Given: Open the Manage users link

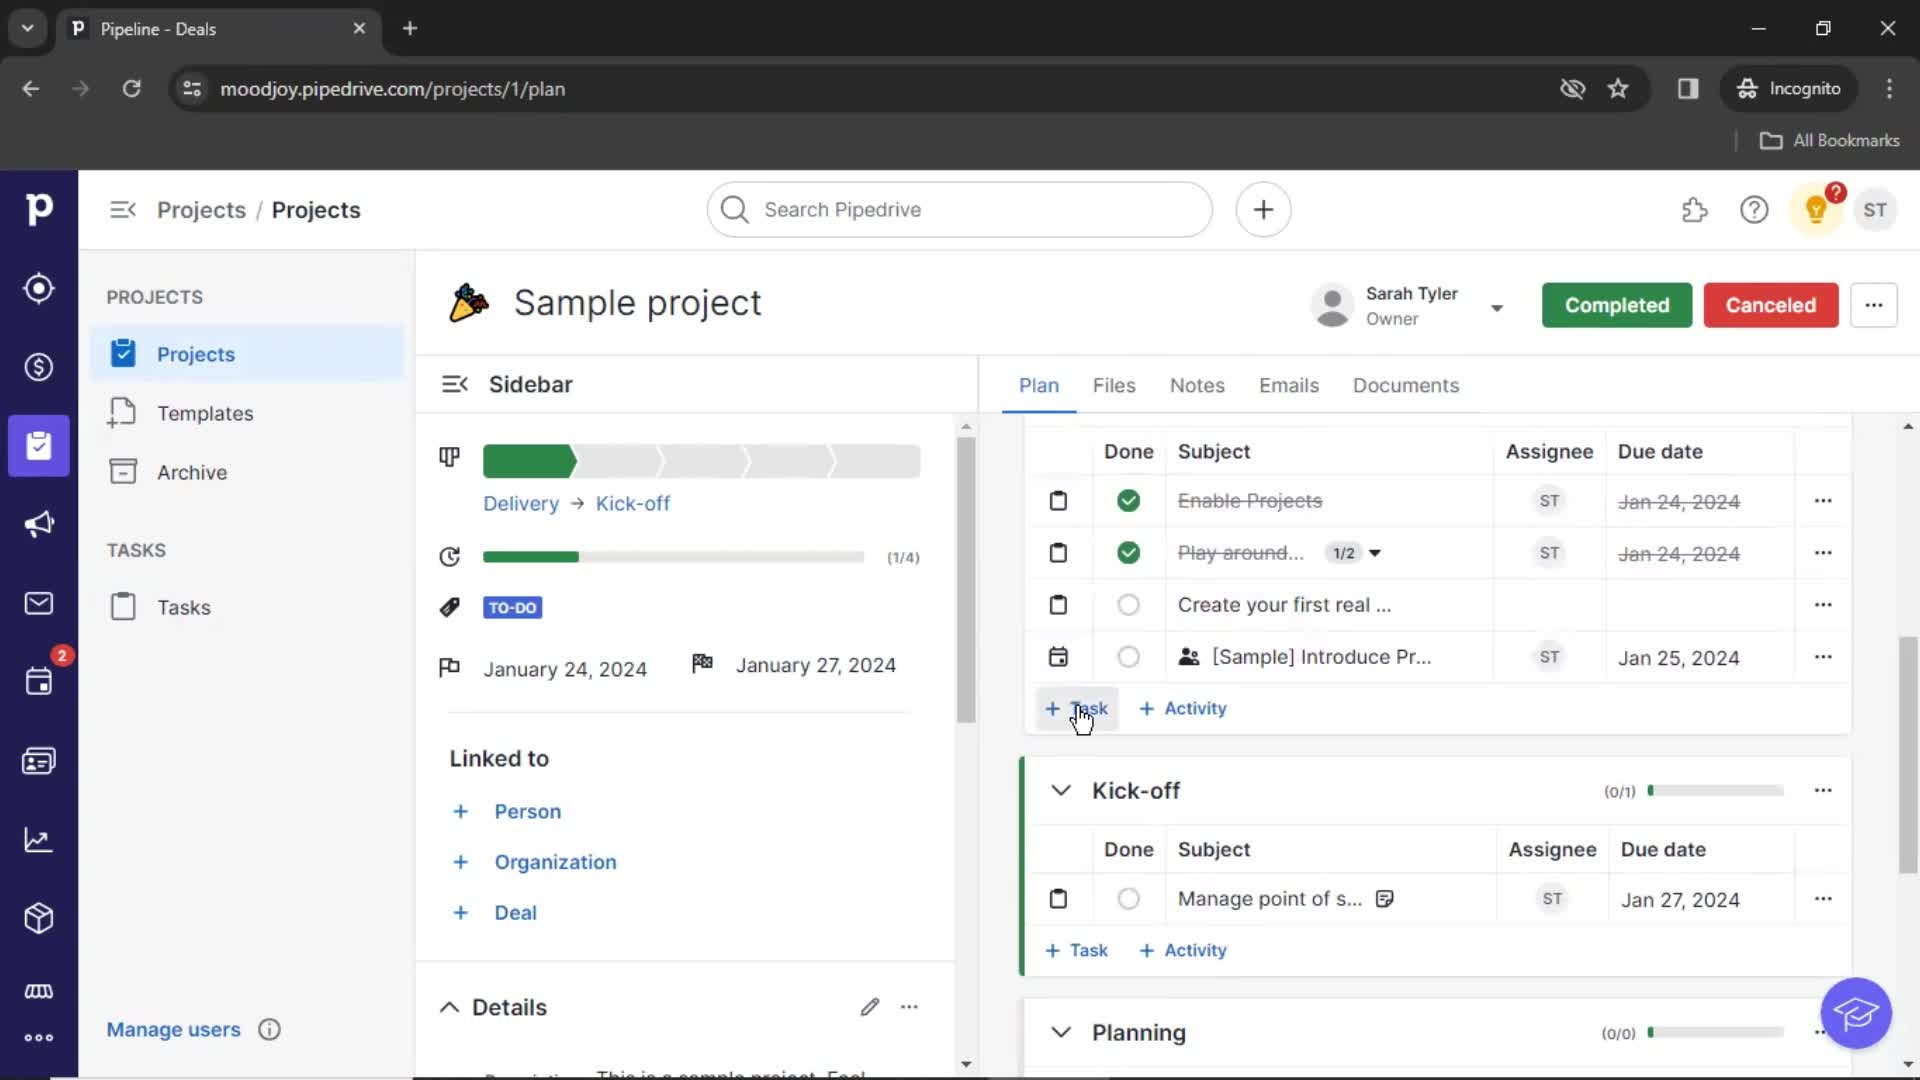Looking at the screenshot, I should click(173, 1029).
